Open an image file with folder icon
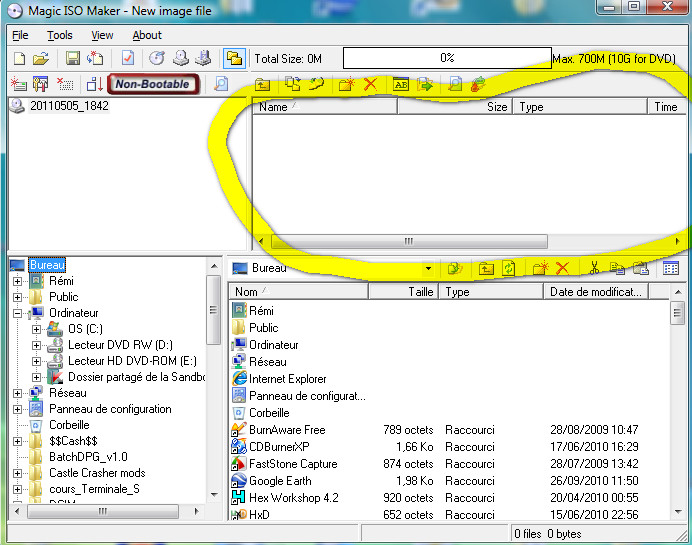Viewport: 692px width, 545px height. pyautogui.click(x=41, y=58)
